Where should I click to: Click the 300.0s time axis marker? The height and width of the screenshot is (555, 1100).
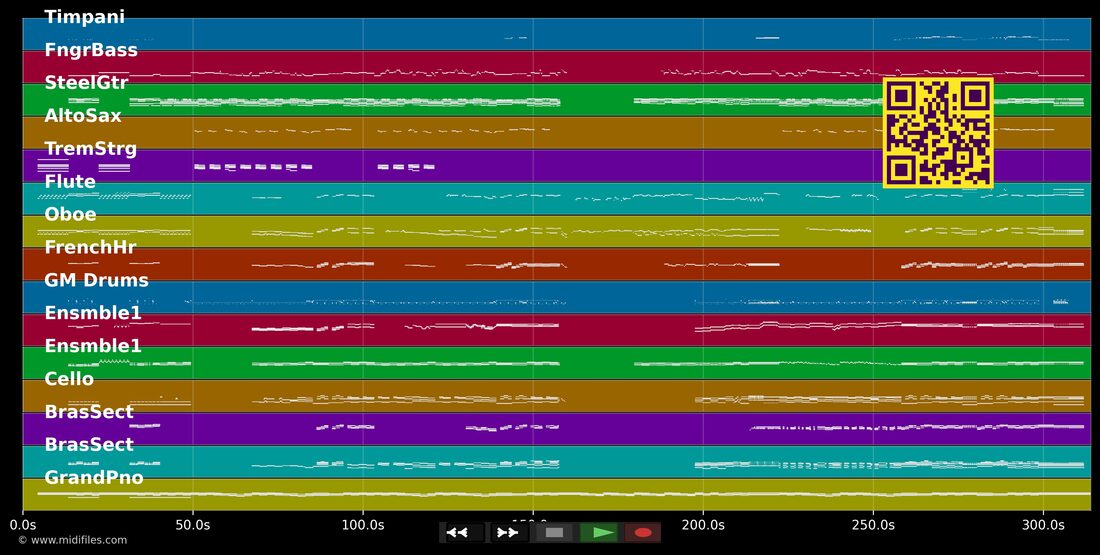(1043, 525)
